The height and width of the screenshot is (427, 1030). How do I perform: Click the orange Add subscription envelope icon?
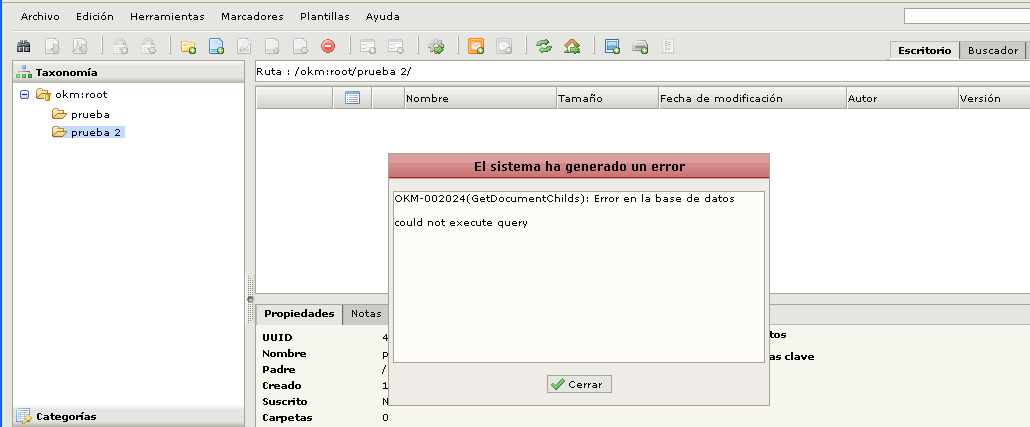point(476,47)
